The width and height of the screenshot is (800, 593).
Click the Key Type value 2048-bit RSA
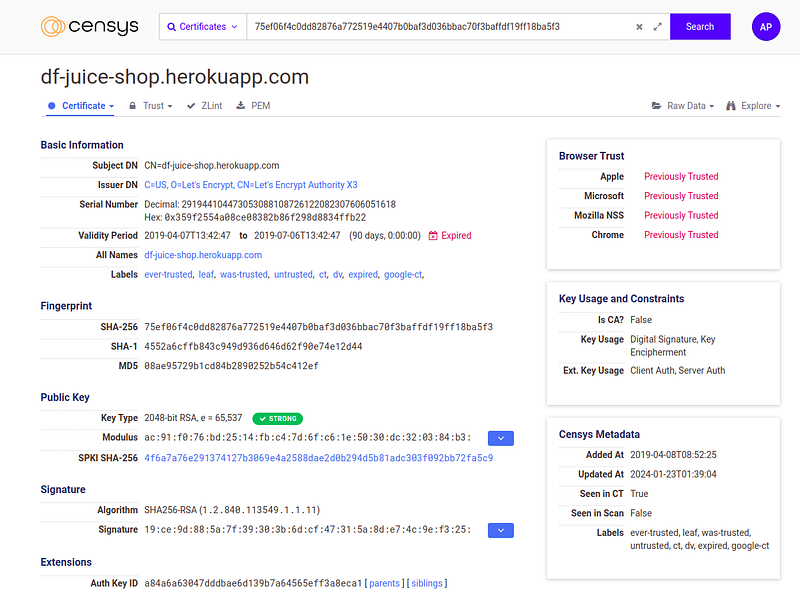pyautogui.click(x=193, y=418)
